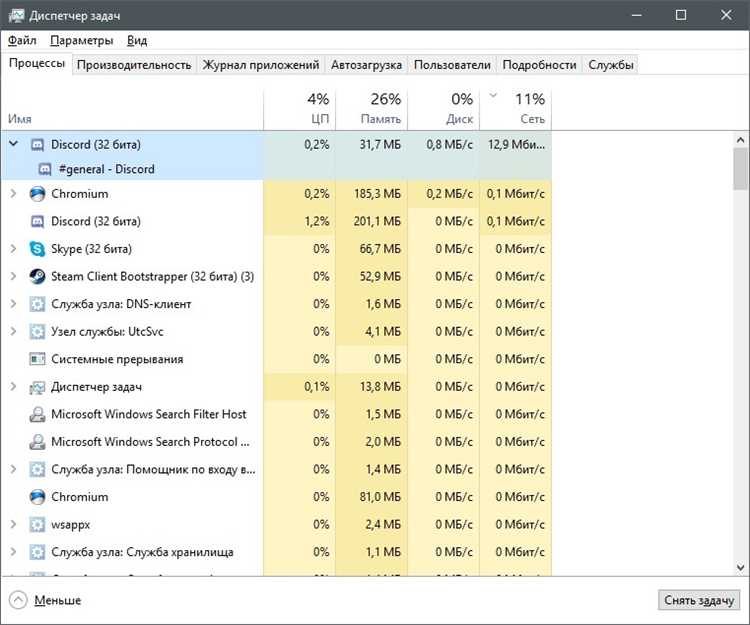The width and height of the screenshot is (750, 625).
Task: Click the gear icon for Служба хранилища
Action: pos(37,552)
